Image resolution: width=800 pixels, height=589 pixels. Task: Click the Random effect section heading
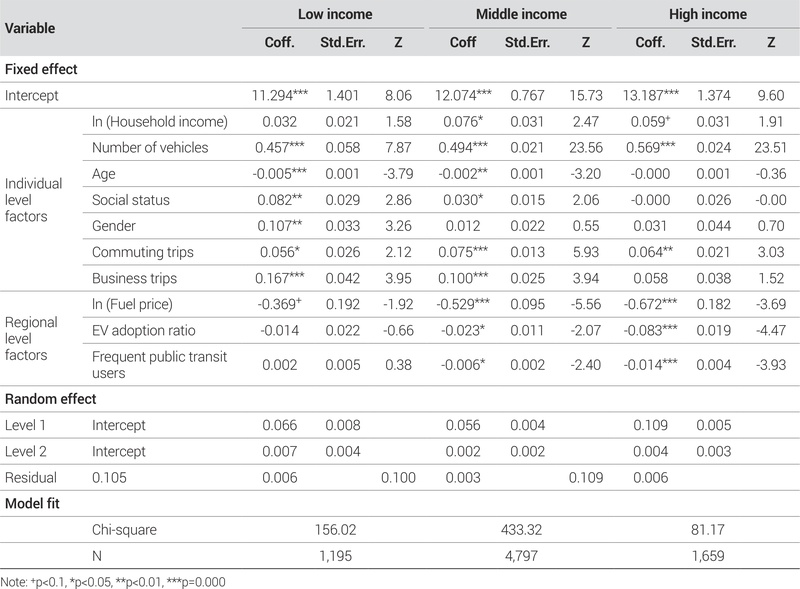[50, 398]
